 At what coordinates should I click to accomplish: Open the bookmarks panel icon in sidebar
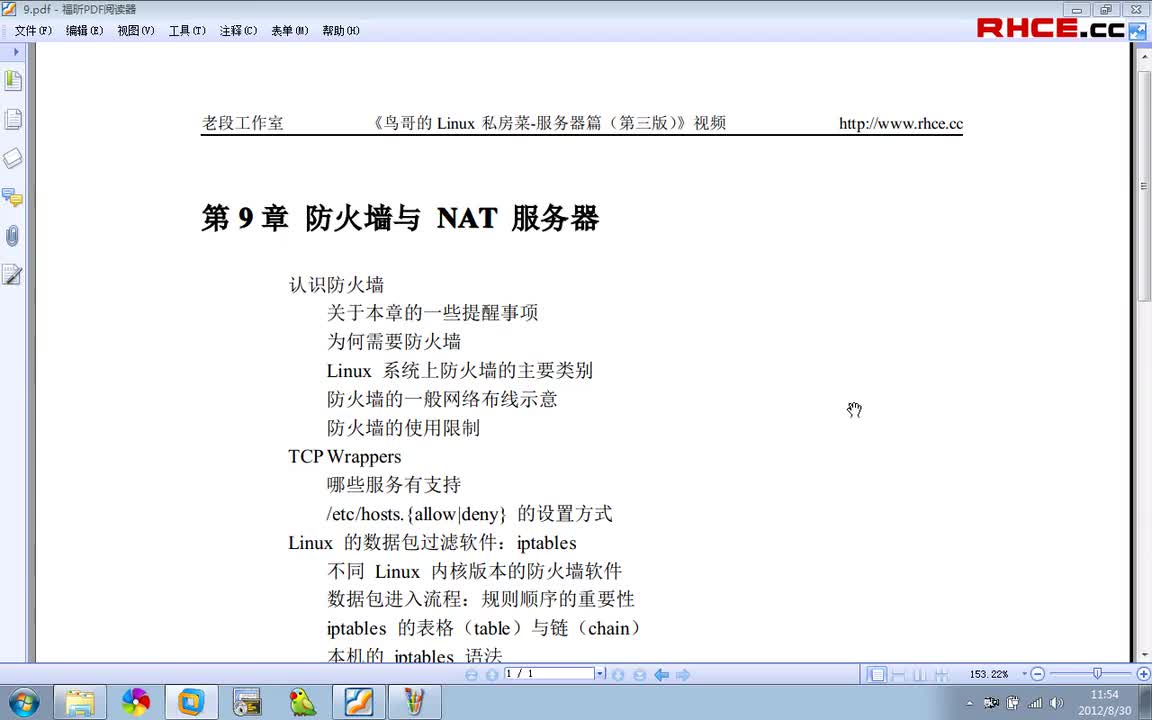click(12, 80)
